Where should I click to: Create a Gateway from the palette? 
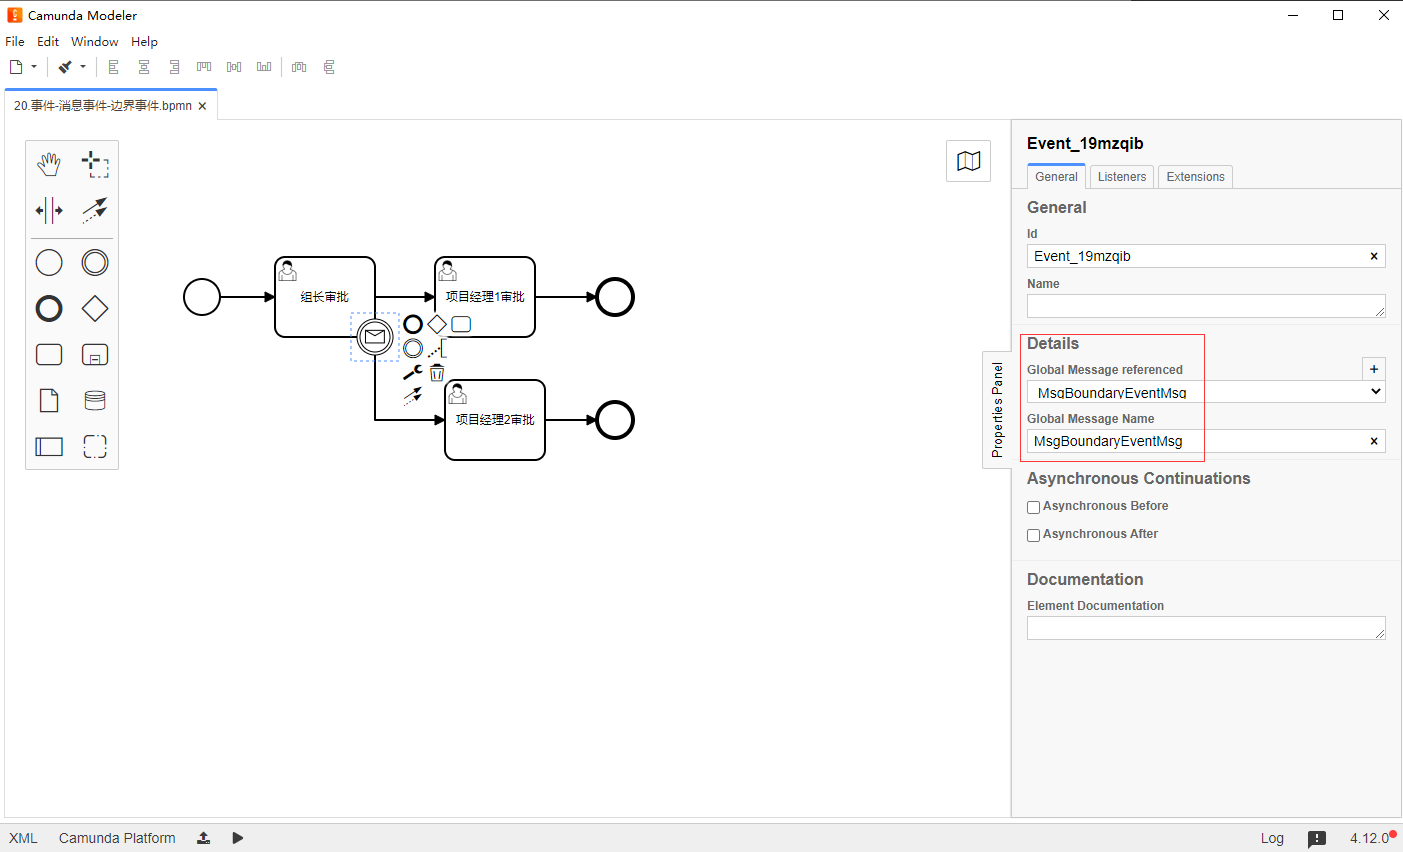[x=95, y=309]
